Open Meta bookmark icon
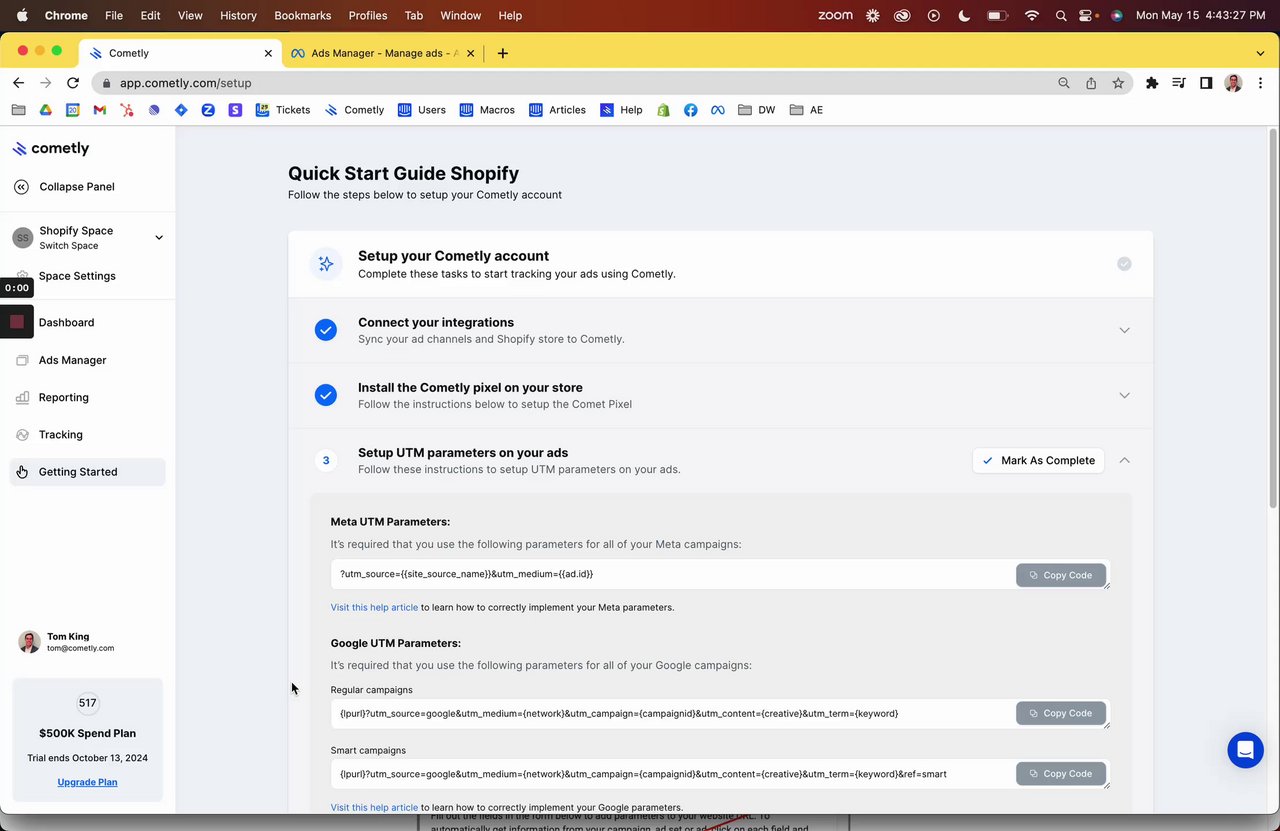The width and height of the screenshot is (1280, 831). coord(717,110)
